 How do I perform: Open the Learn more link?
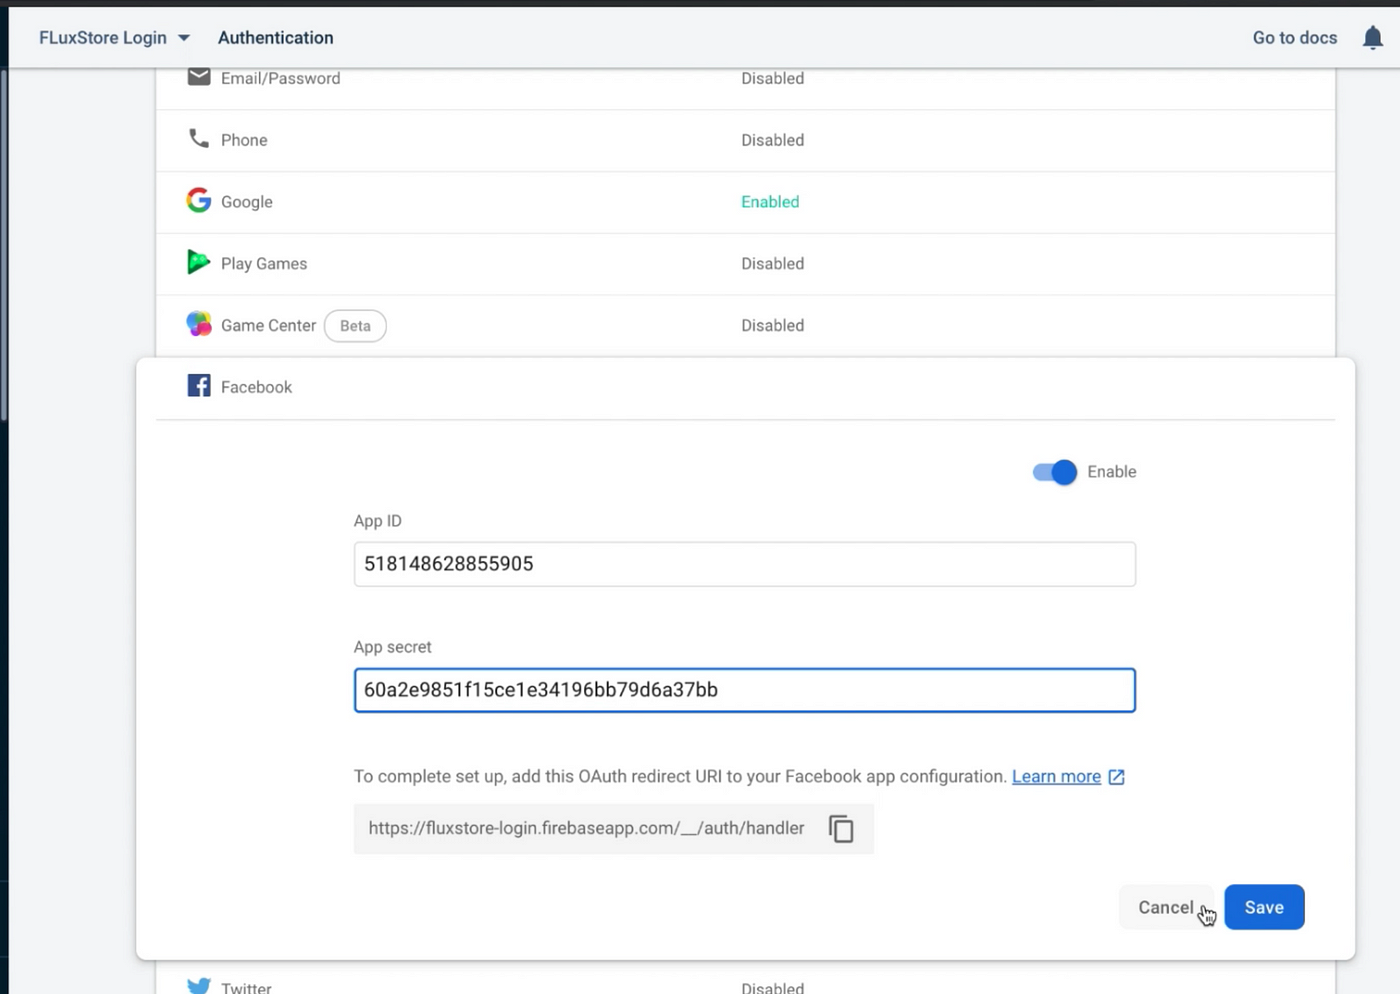click(x=1056, y=777)
